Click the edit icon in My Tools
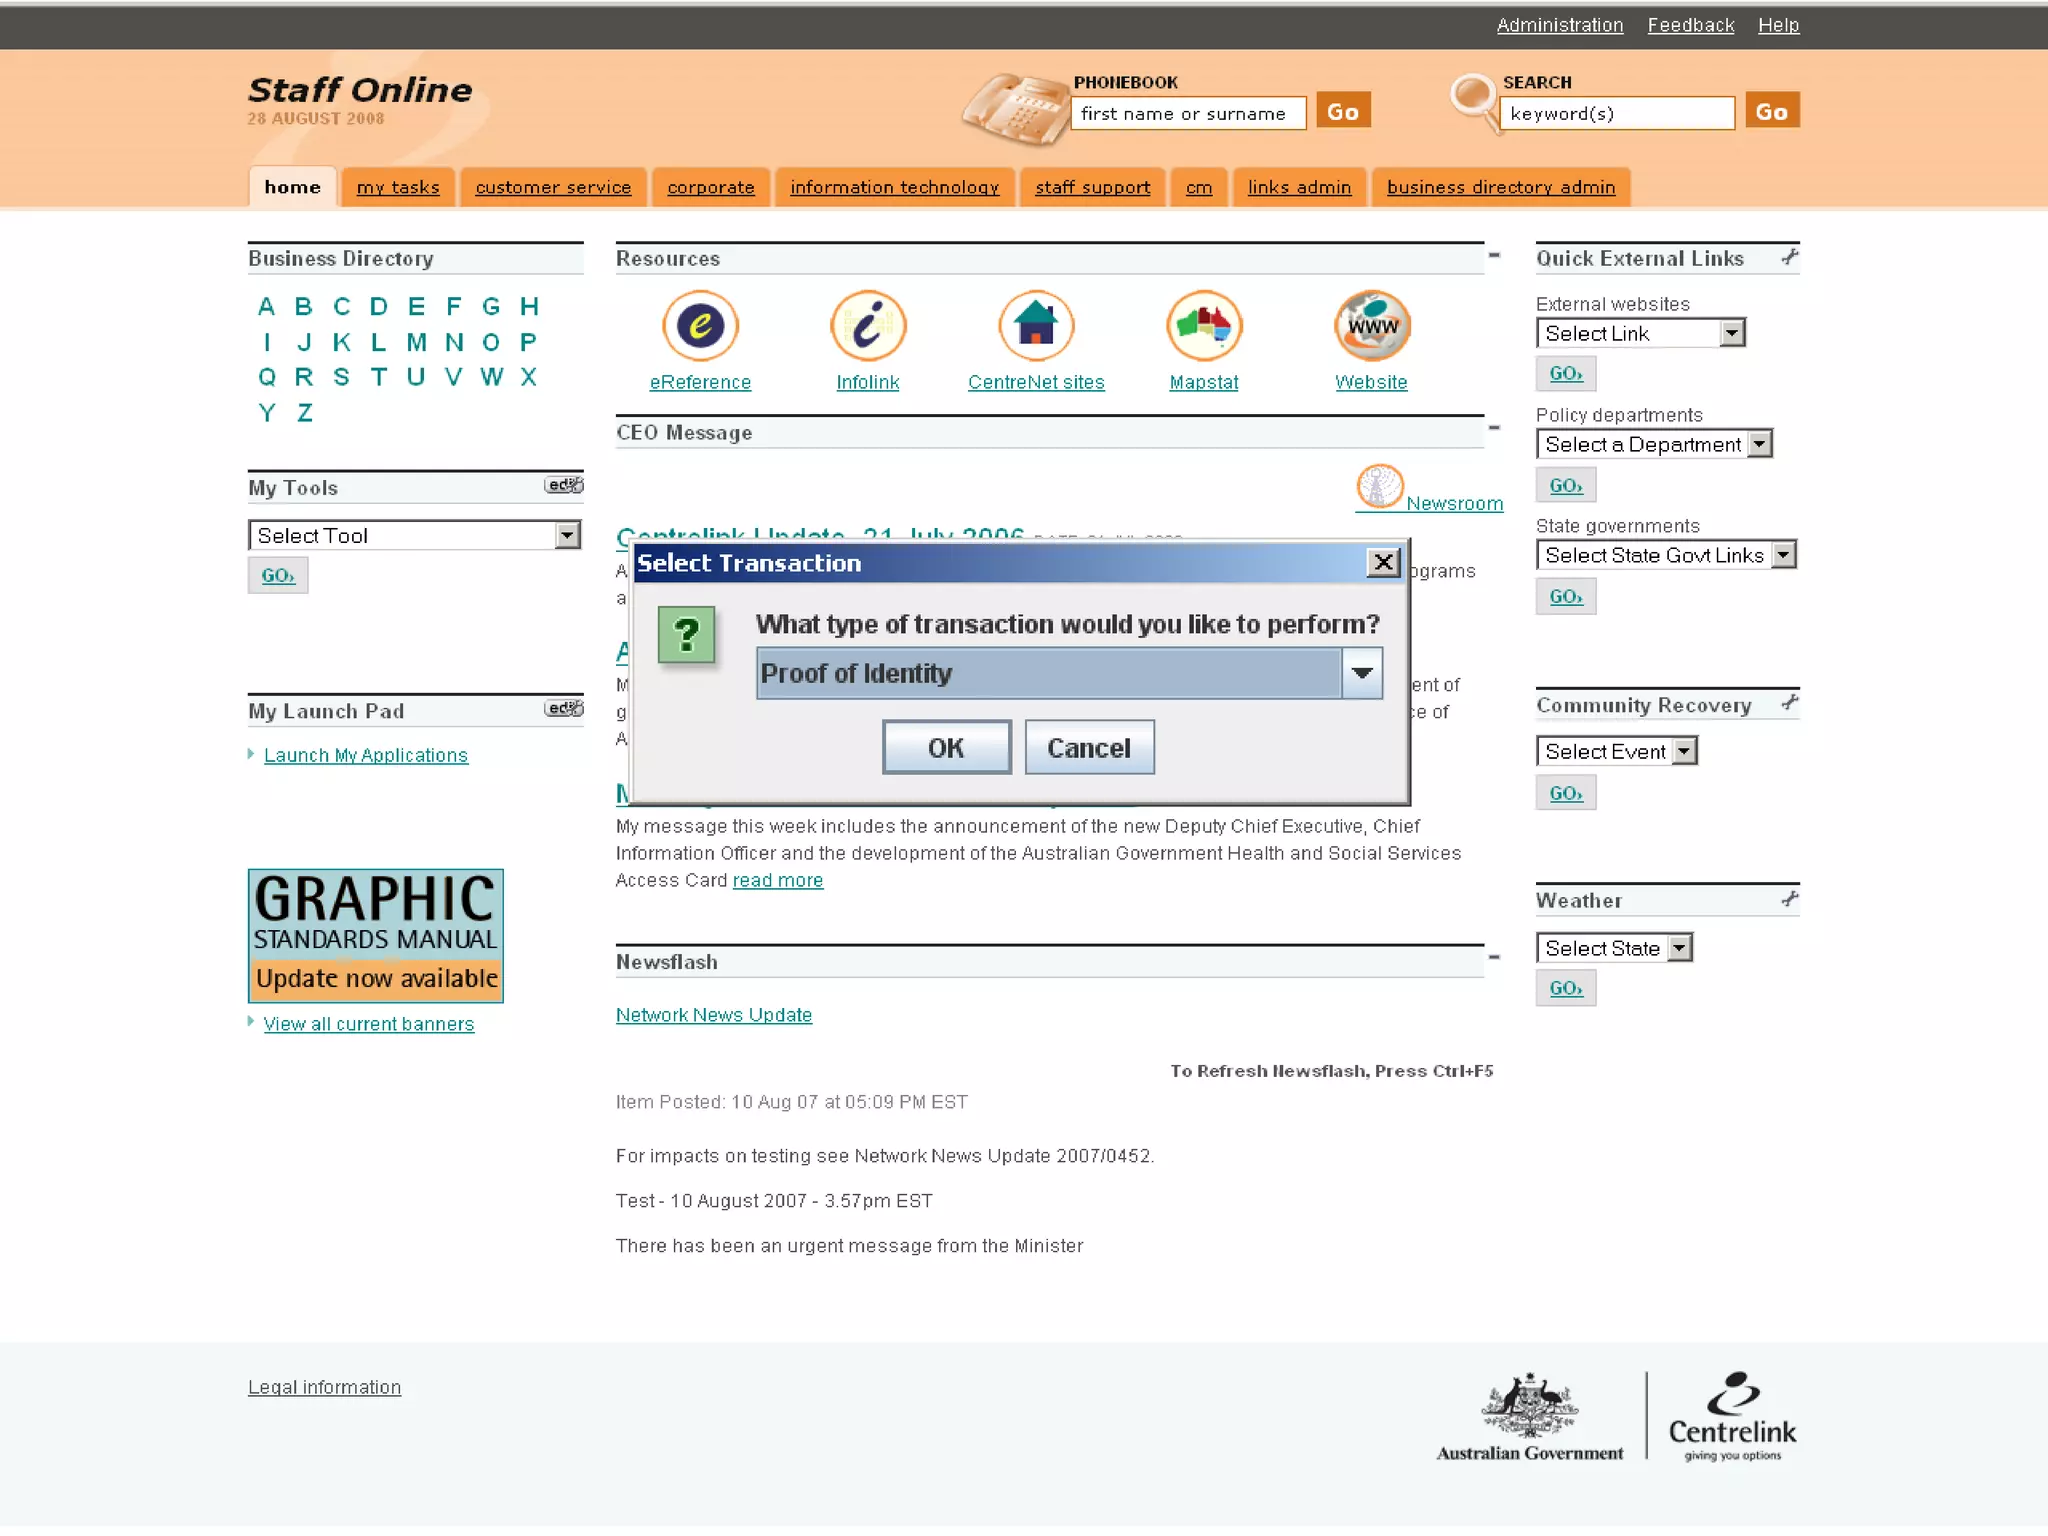This screenshot has height=1536, width=2048. 564,486
